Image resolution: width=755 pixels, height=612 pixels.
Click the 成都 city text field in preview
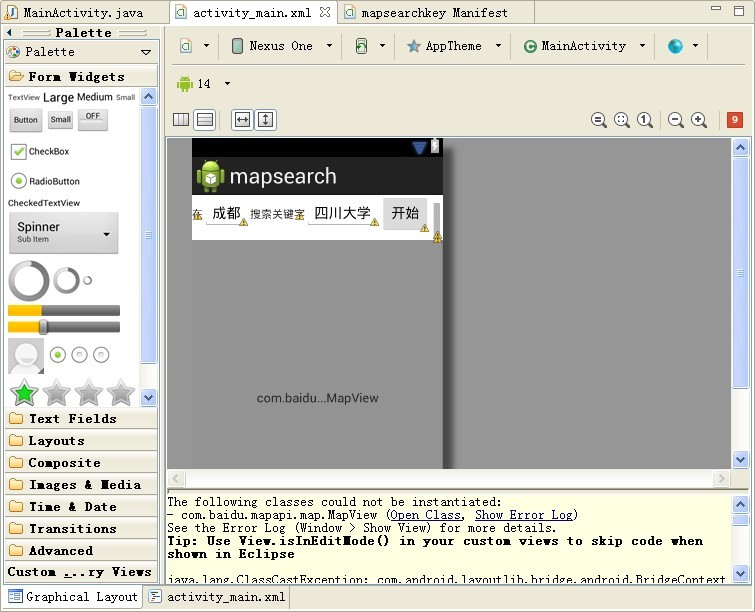pyautogui.click(x=226, y=213)
